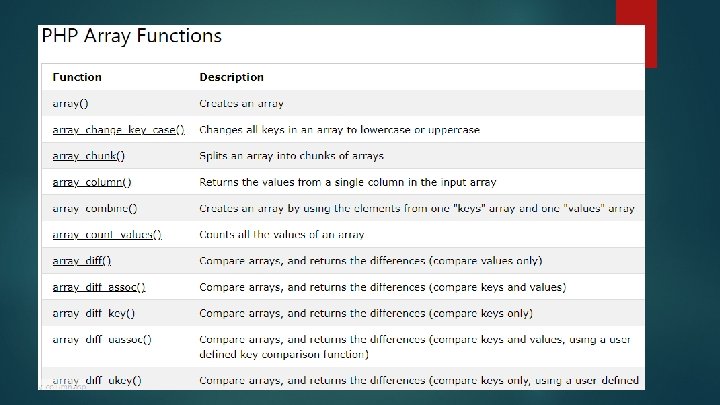Click the Function column header
The image size is (720, 405).
pyautogui.click(x=77, y=77)
